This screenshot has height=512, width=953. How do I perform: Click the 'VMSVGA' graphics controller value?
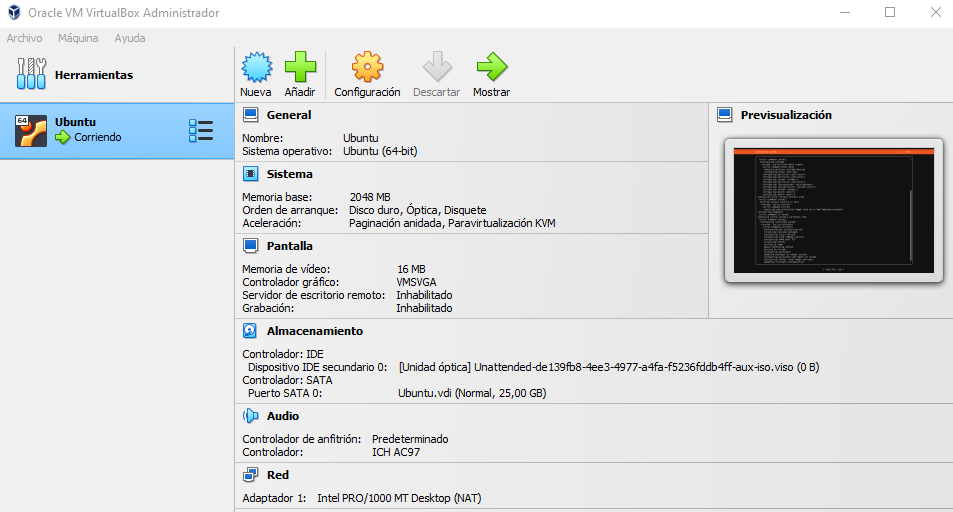416,282
